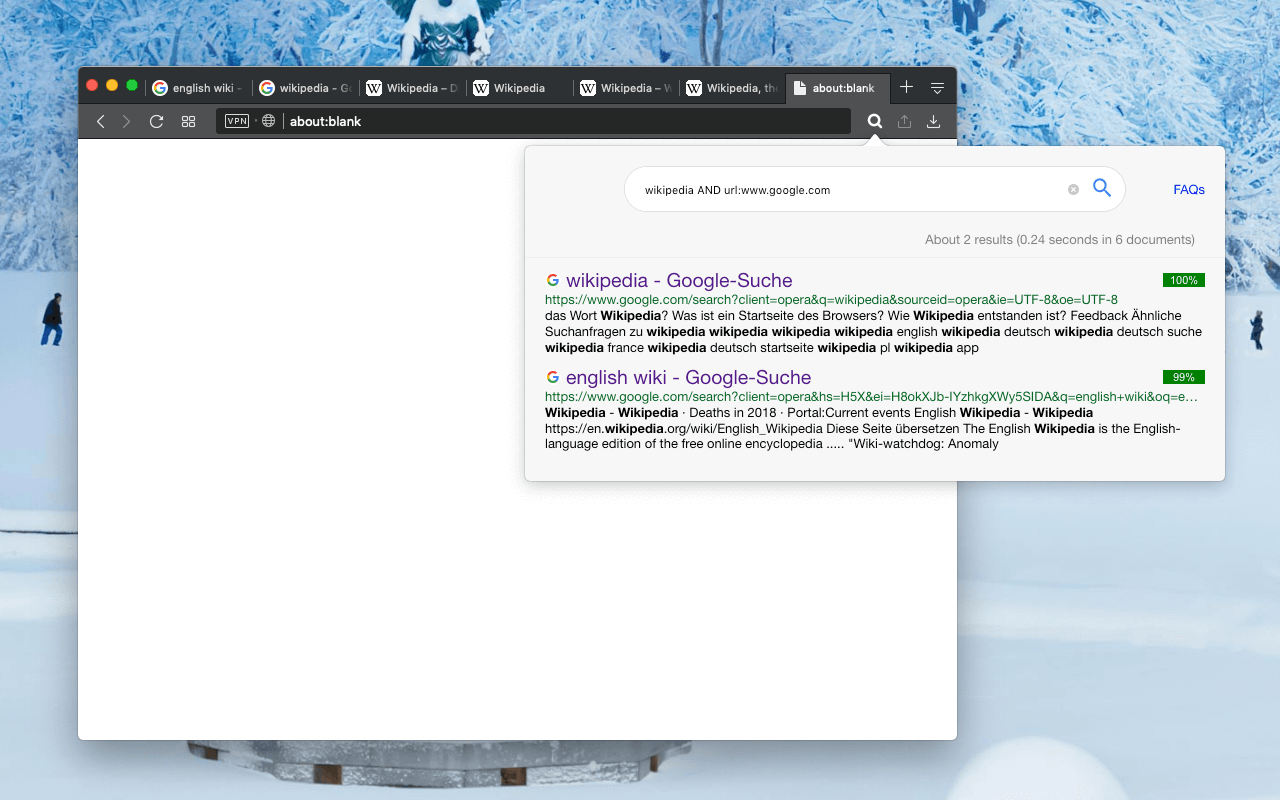Viewport: 1280px width, 800px height.
Task: Maximize window with green button
Action: click(x=132, y=85)
